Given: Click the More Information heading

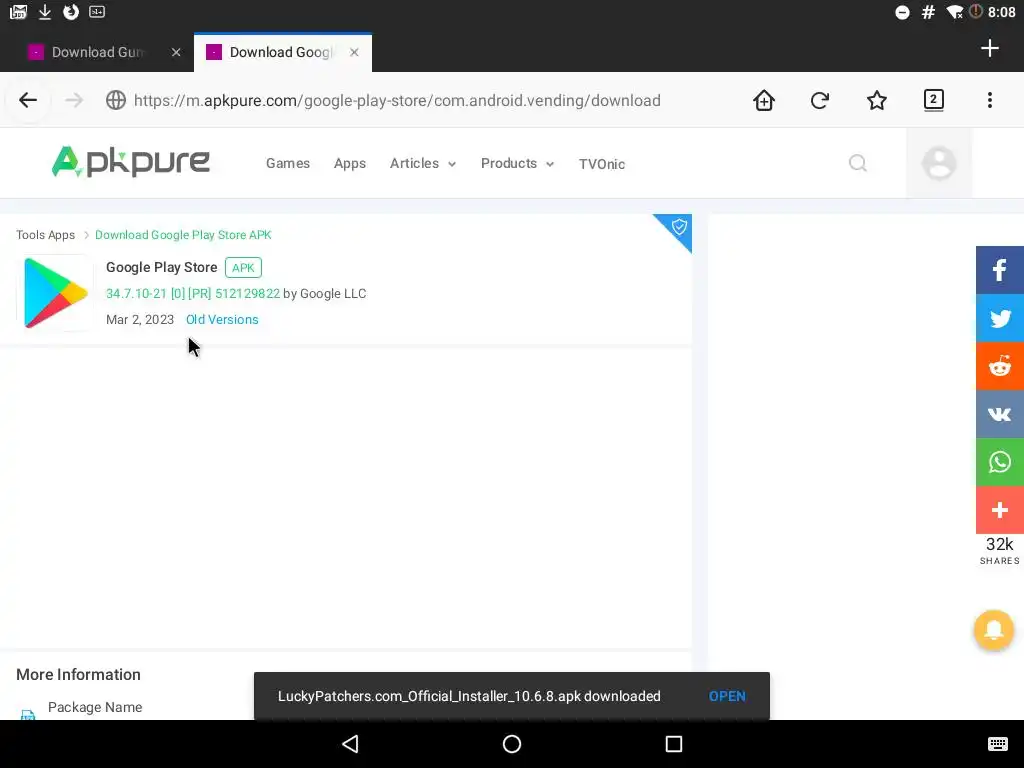Looking at the screenshot, I should (78, 674).
